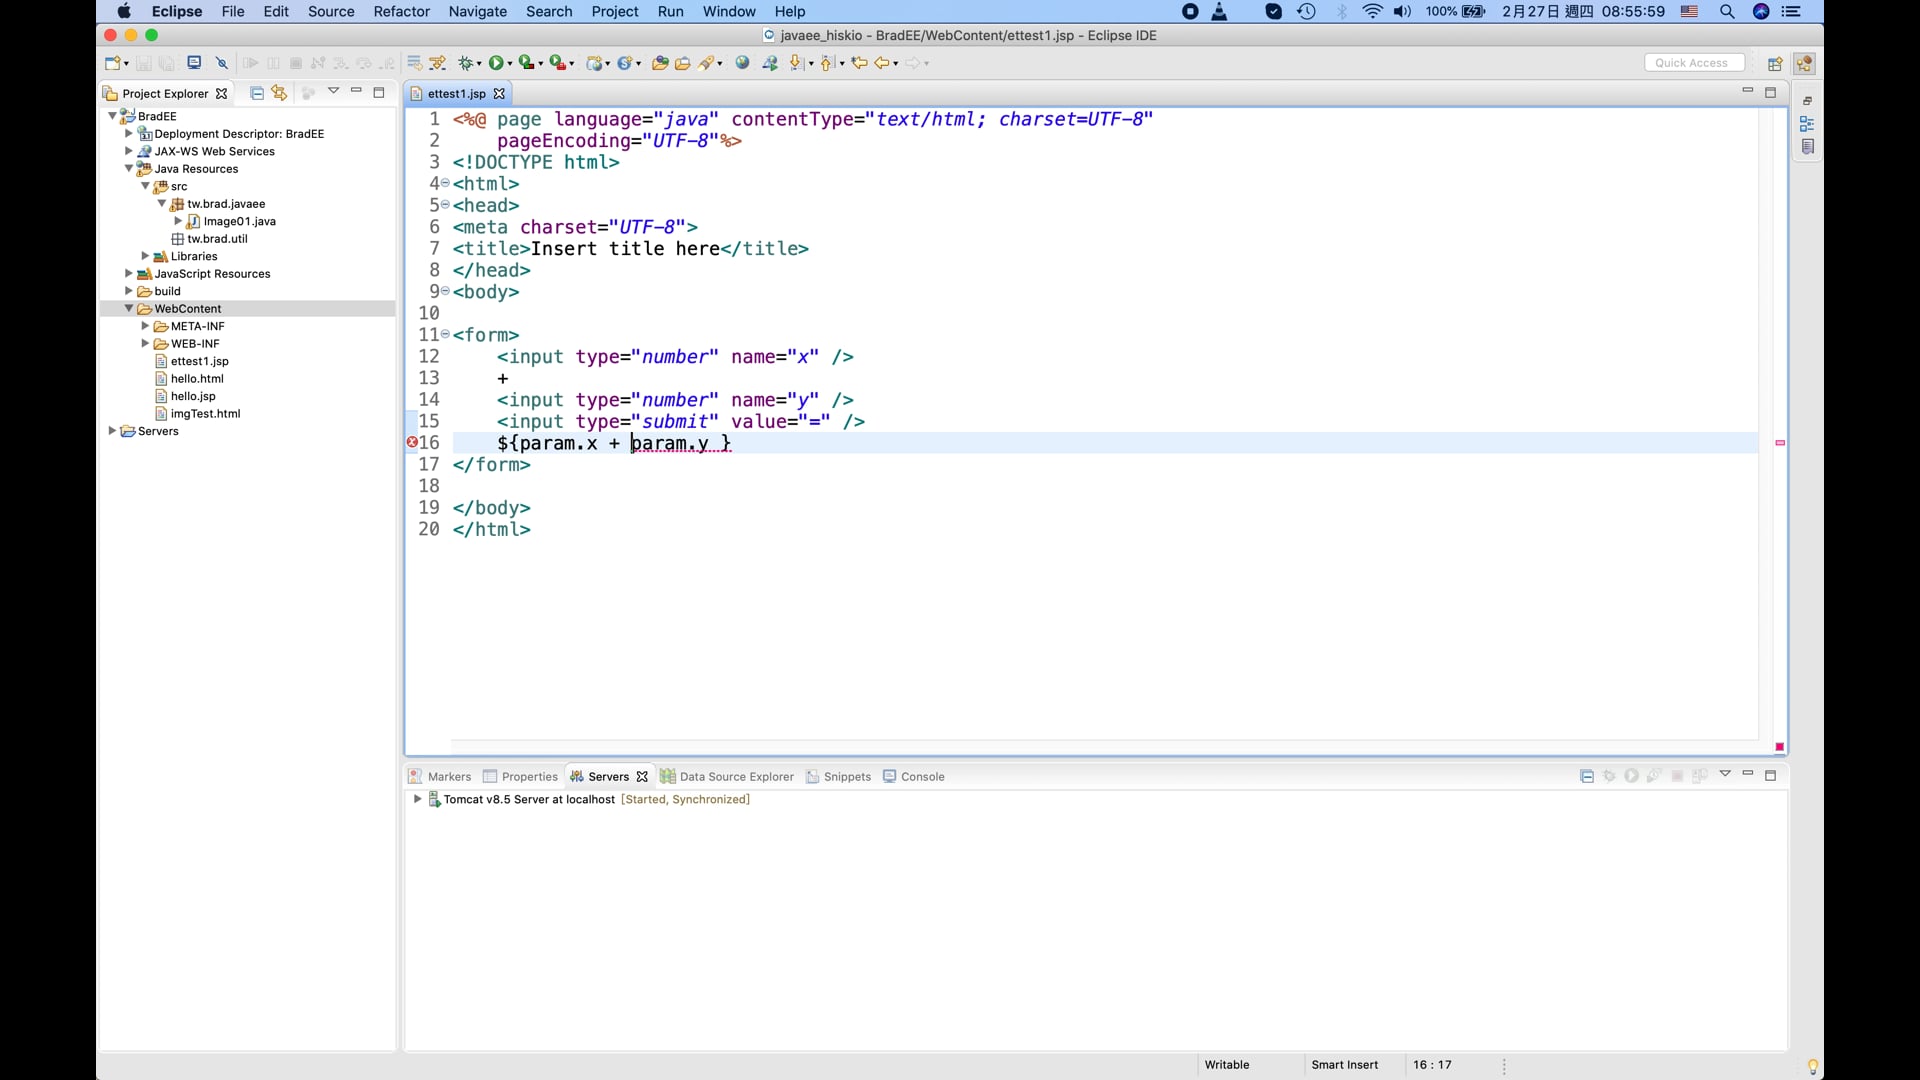Open the Run button dropdown arrow

[x=510, y=64]
